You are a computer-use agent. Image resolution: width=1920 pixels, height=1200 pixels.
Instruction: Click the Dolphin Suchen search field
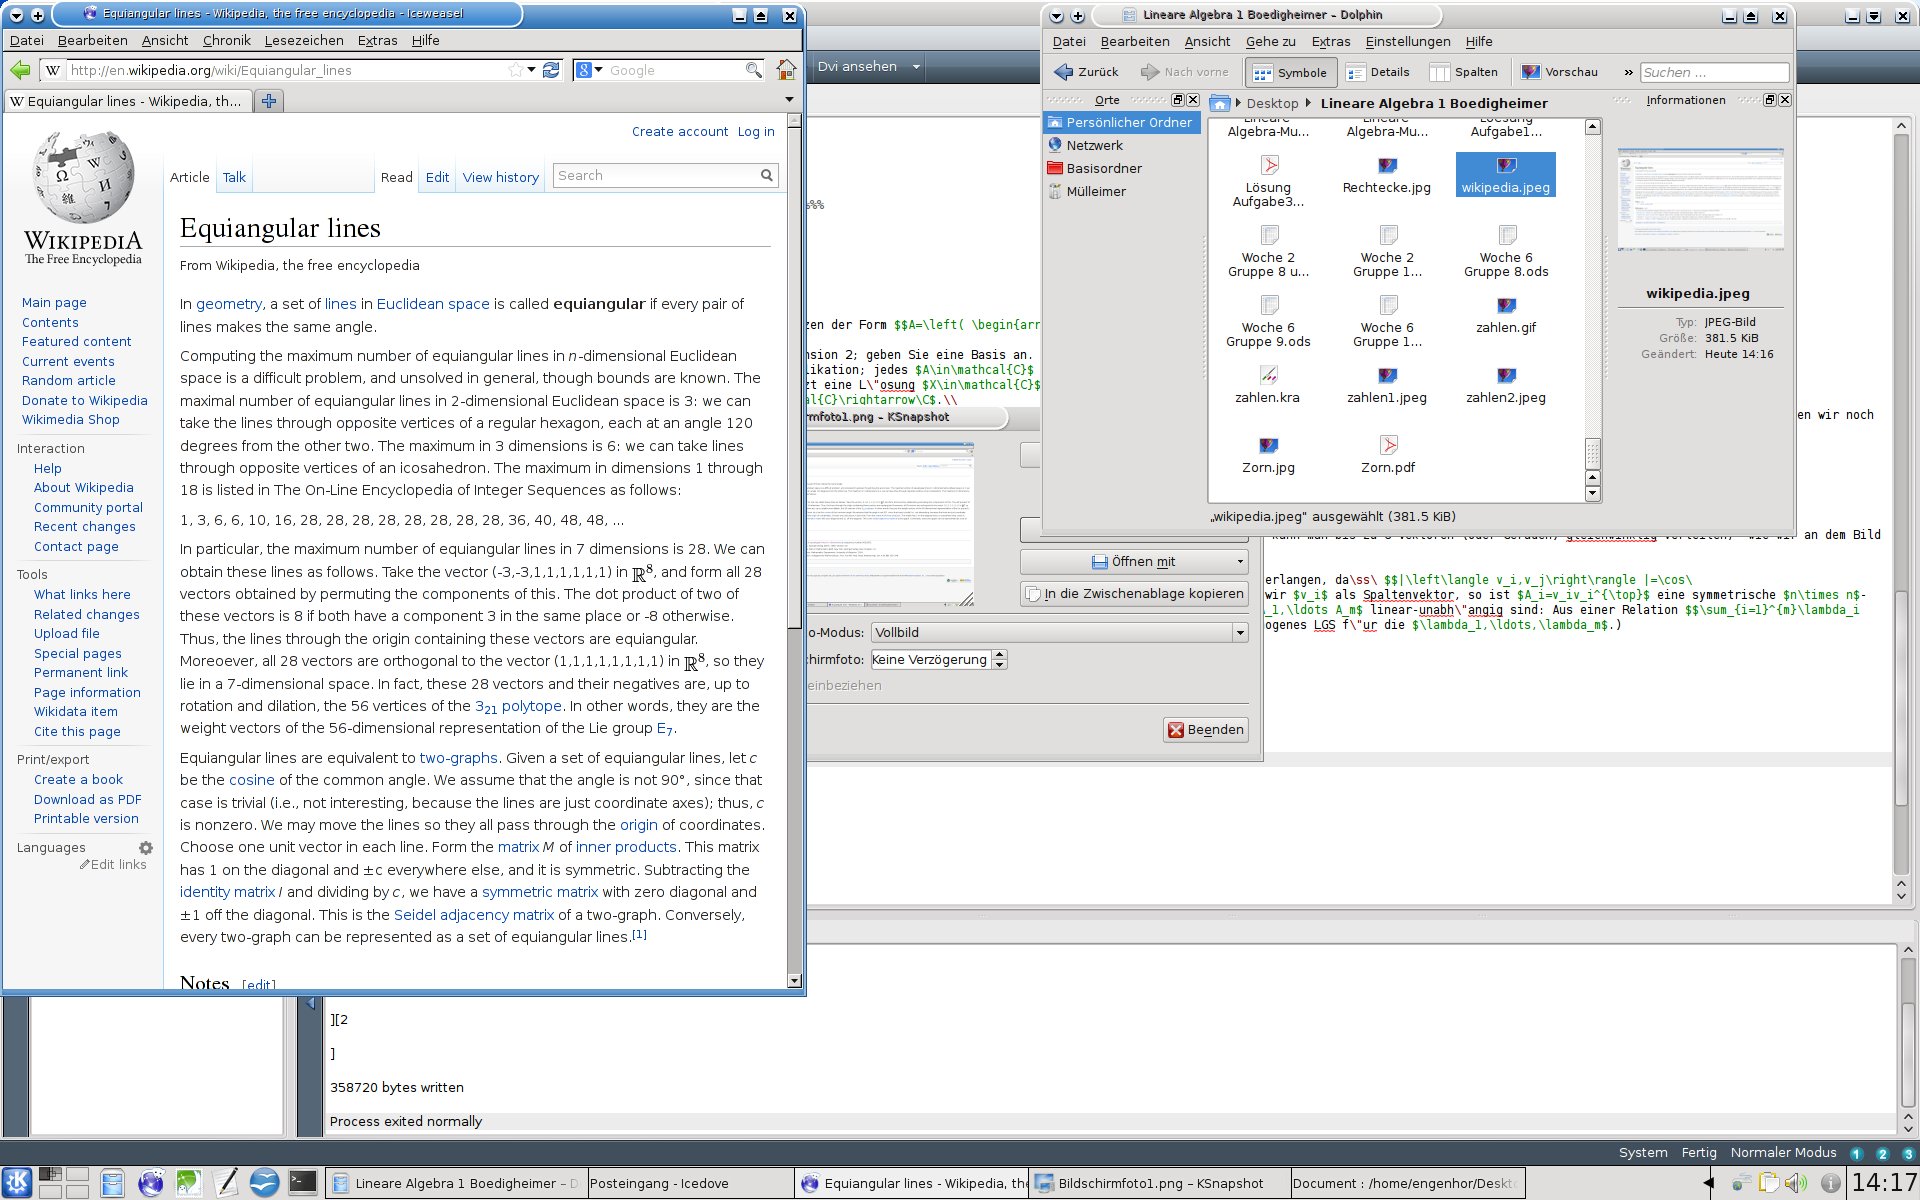click(x=1714, y=72)
